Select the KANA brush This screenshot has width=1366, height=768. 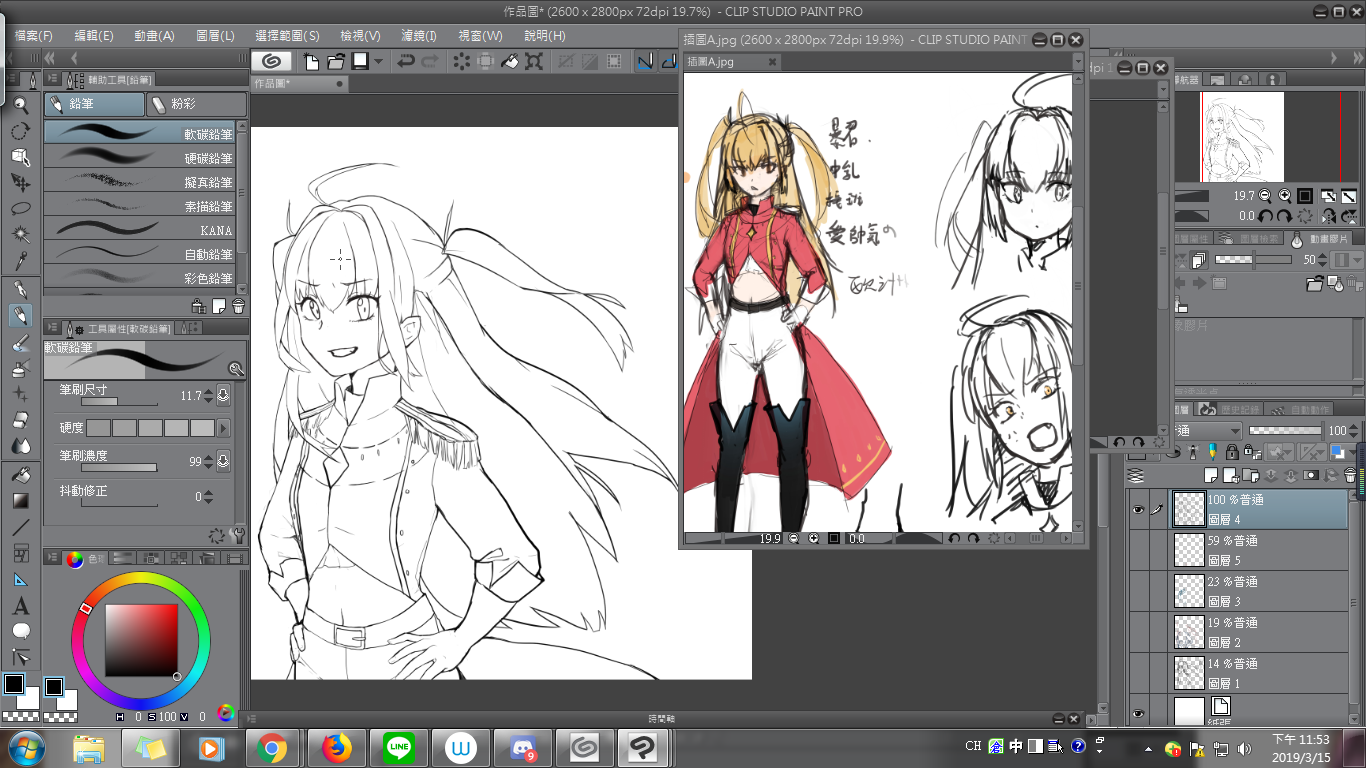click(140, 230)
